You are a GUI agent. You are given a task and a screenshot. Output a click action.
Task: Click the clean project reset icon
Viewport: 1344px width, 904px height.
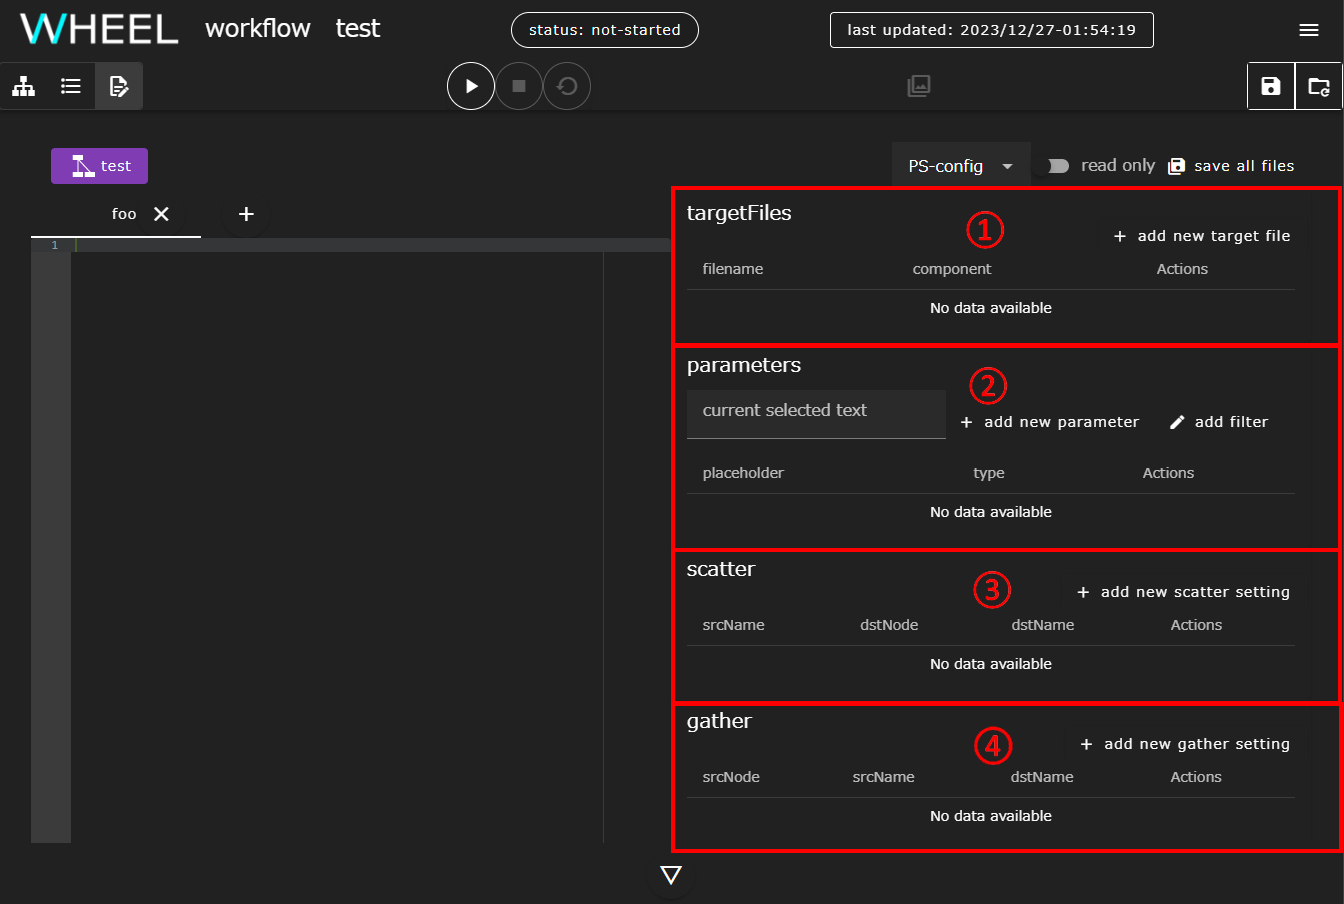tap(567, 86)
